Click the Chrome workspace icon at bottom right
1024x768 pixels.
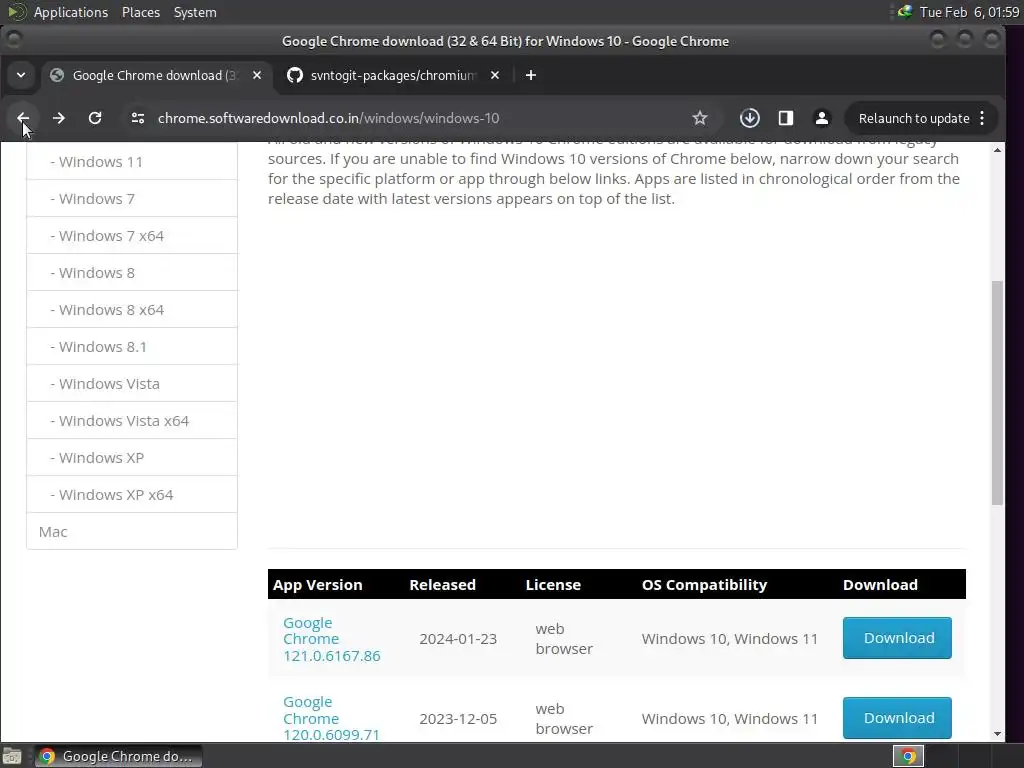908,756
